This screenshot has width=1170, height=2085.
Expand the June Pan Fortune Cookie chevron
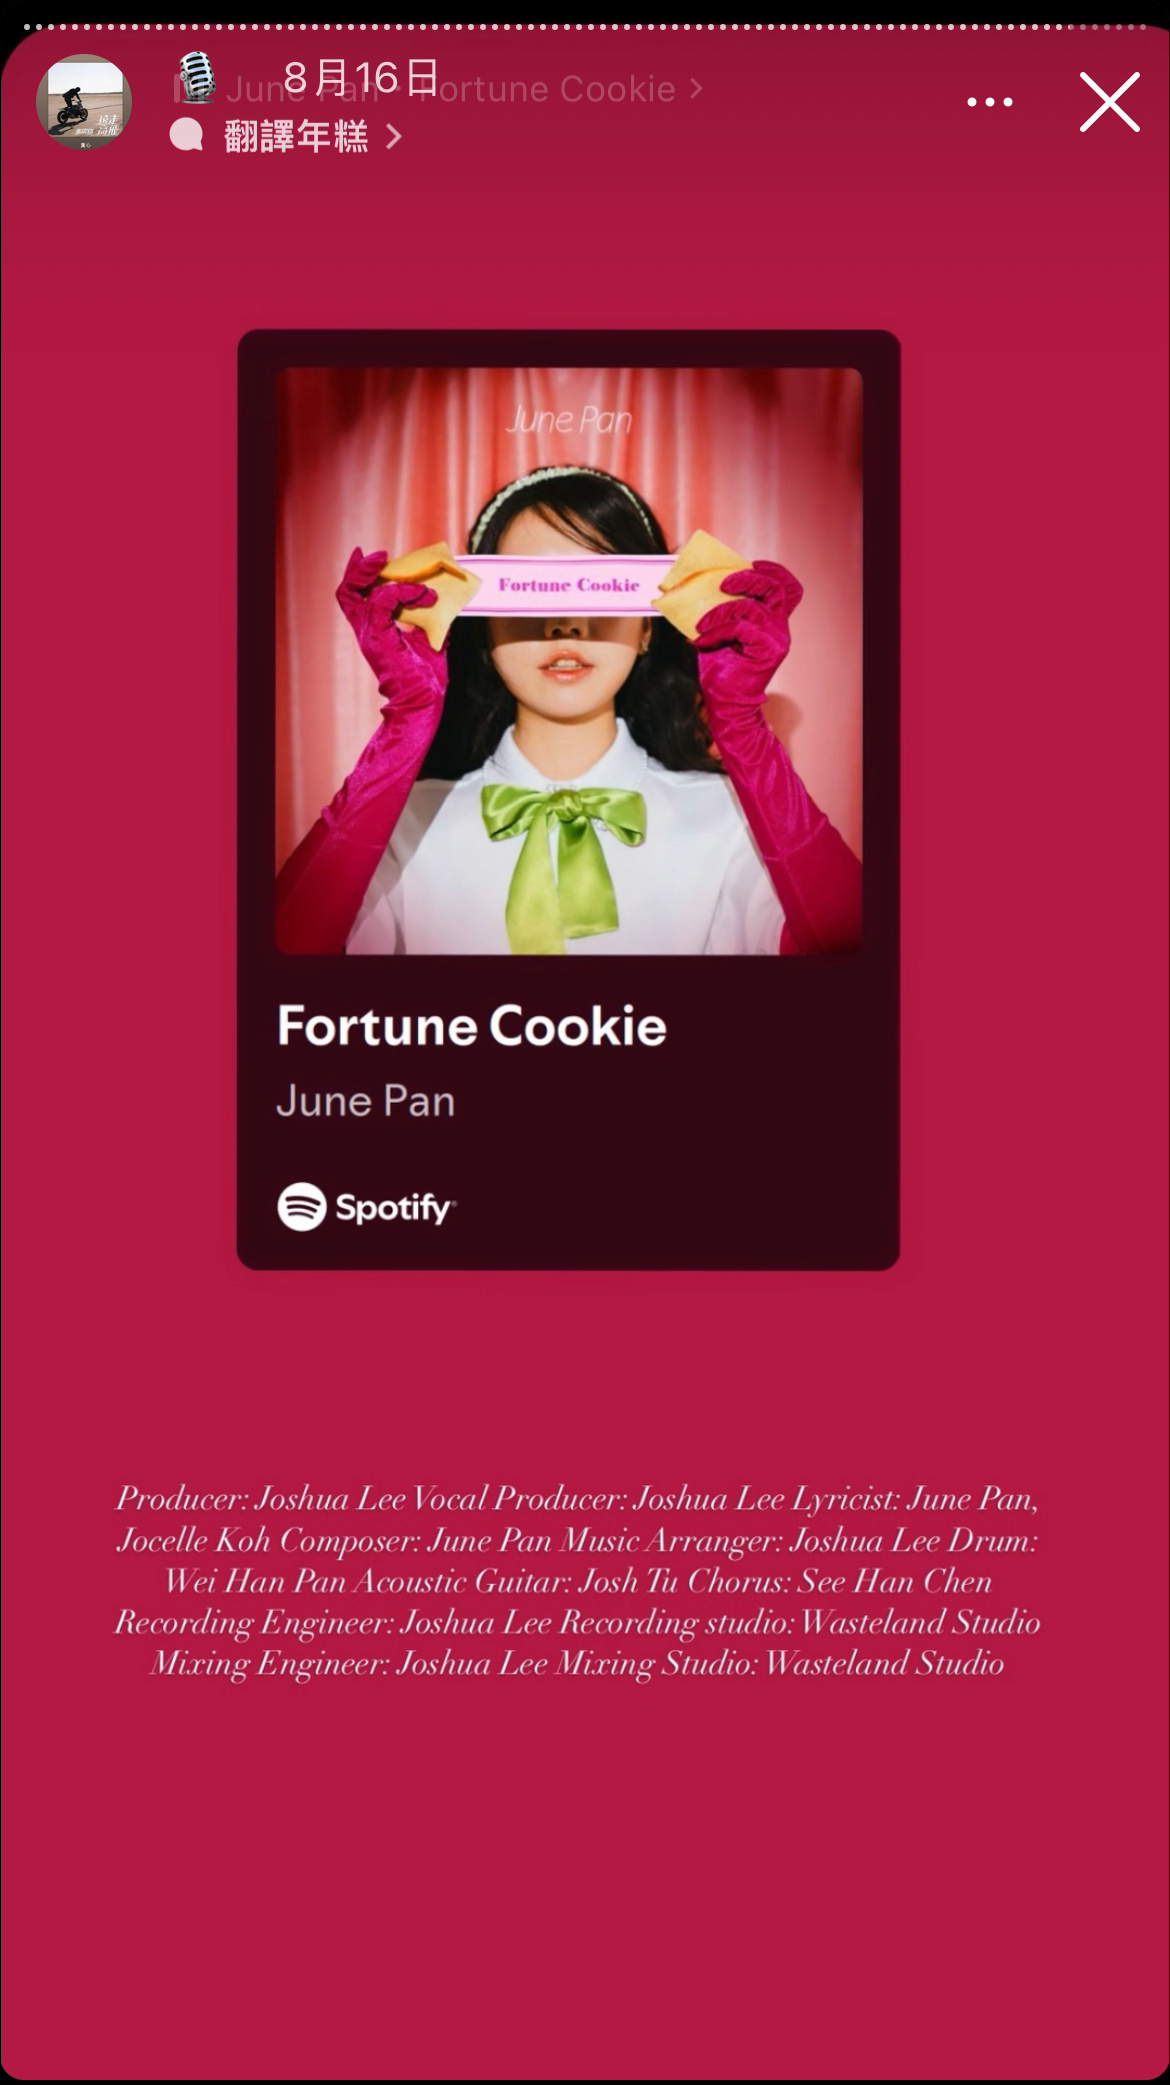[x=696, y=89]
